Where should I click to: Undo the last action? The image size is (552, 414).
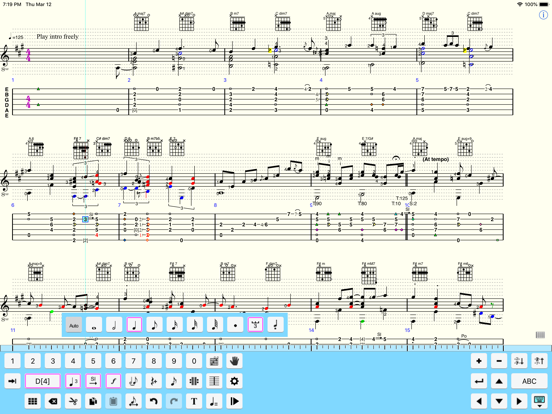153,401
